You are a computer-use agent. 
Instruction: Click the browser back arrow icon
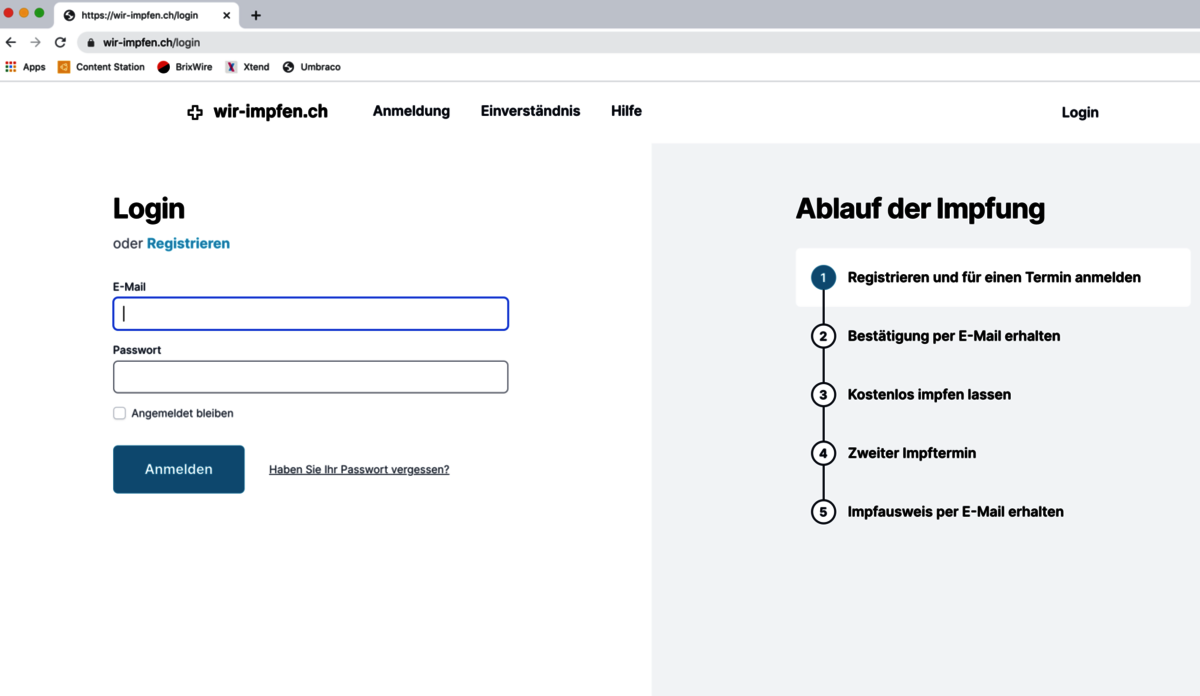[x=11, y=43]
